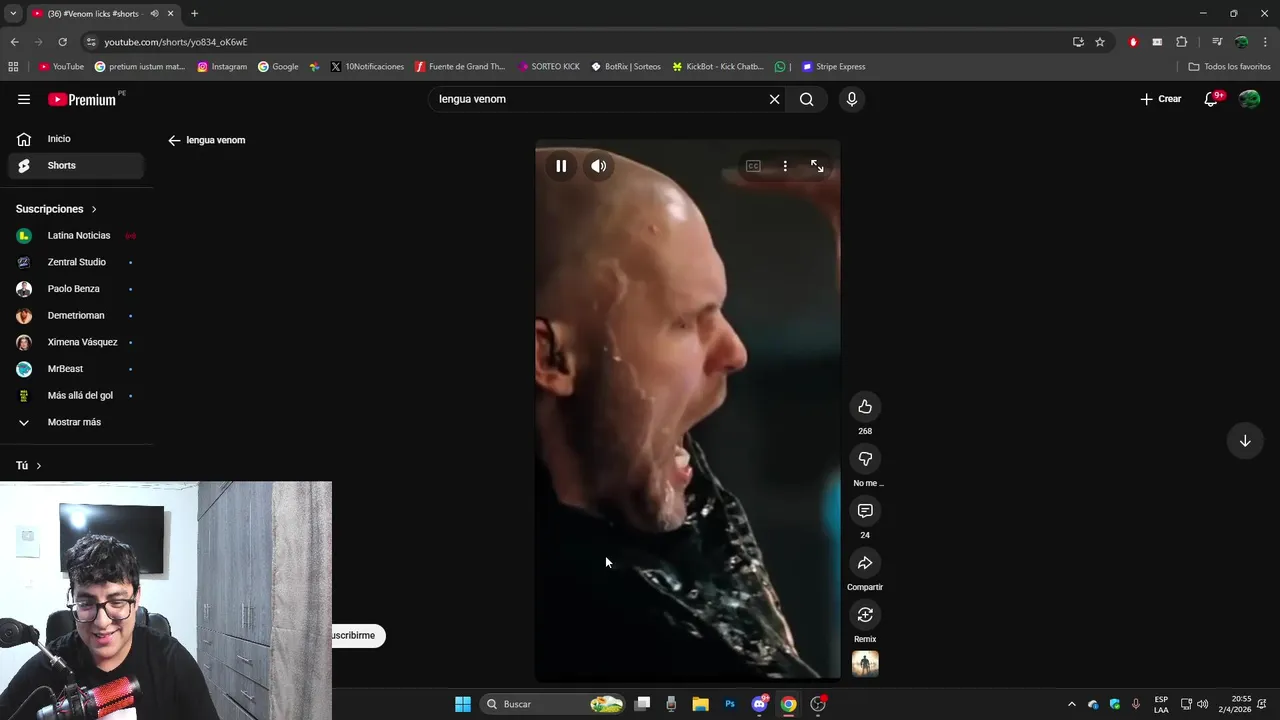Enter fullscreen mode for the Short
1280x720 pixels.
tap(817, 166)
